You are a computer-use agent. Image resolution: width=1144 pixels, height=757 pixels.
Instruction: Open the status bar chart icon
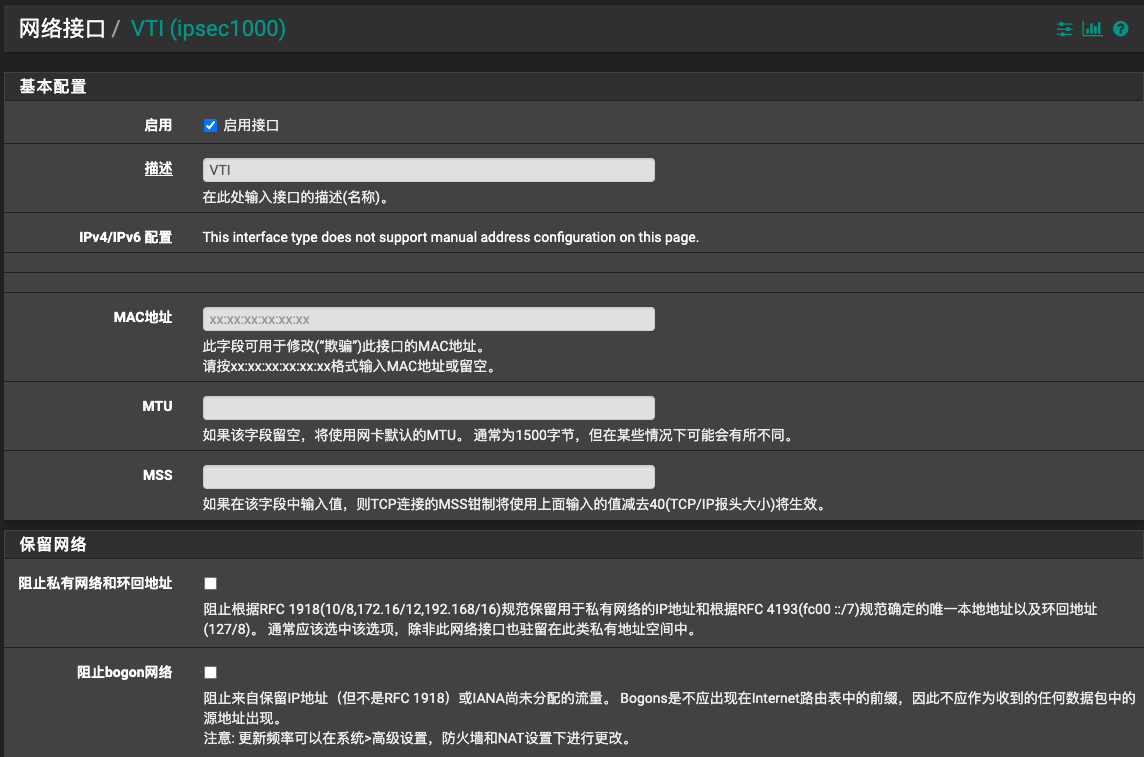point(1092,30)
